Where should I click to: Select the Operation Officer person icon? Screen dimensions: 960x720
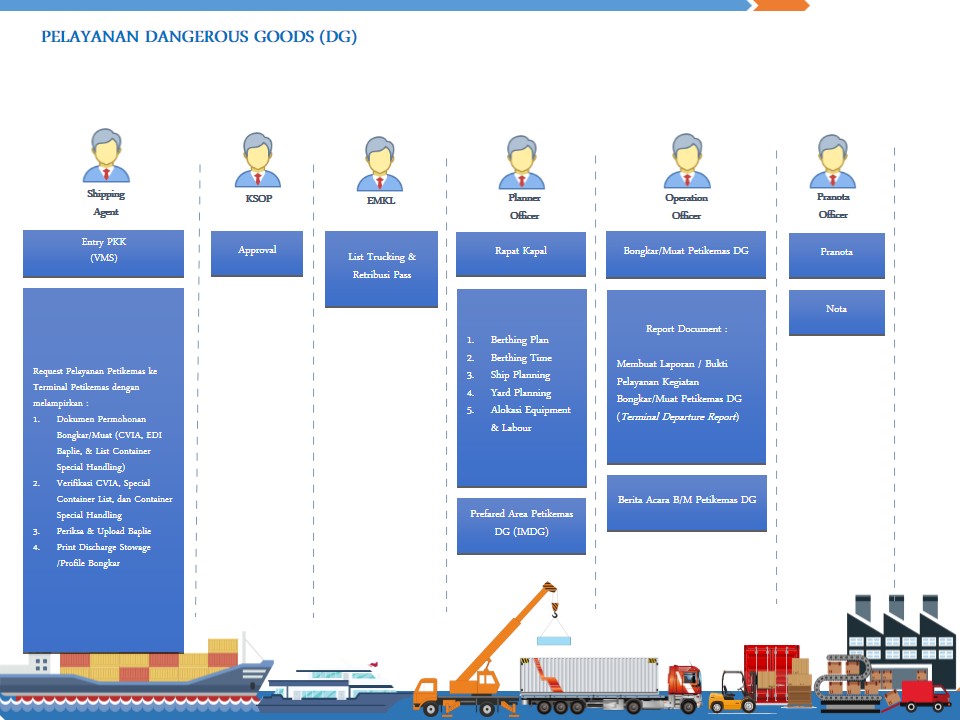686,160
